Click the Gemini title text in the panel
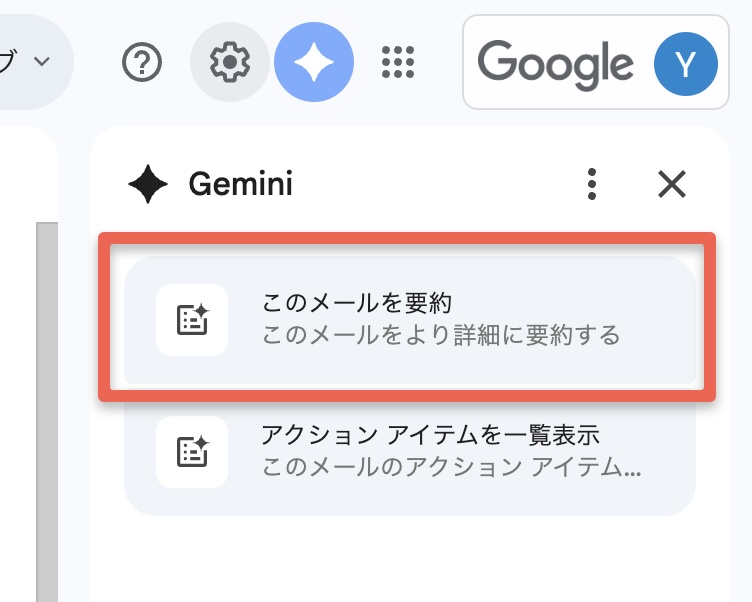This screenshot has width=752, height=602. point(241,184)
